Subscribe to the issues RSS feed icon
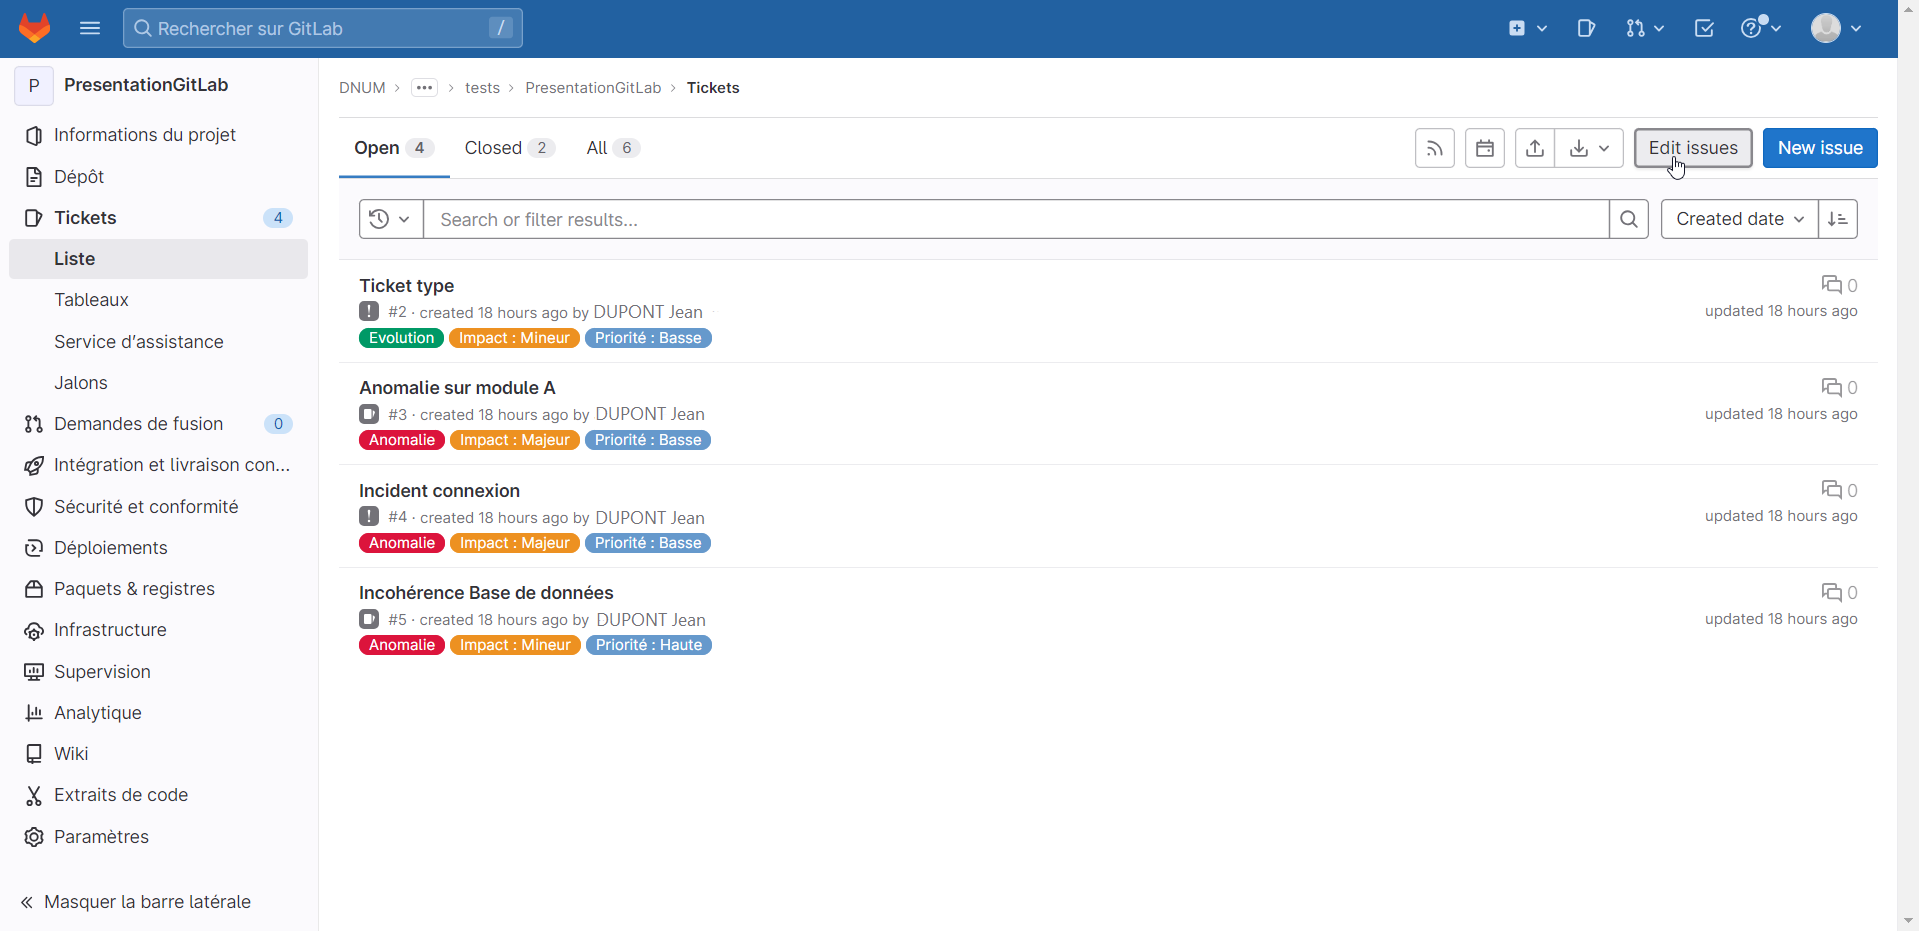1919x931 pixels. [x=1434, y=148]
